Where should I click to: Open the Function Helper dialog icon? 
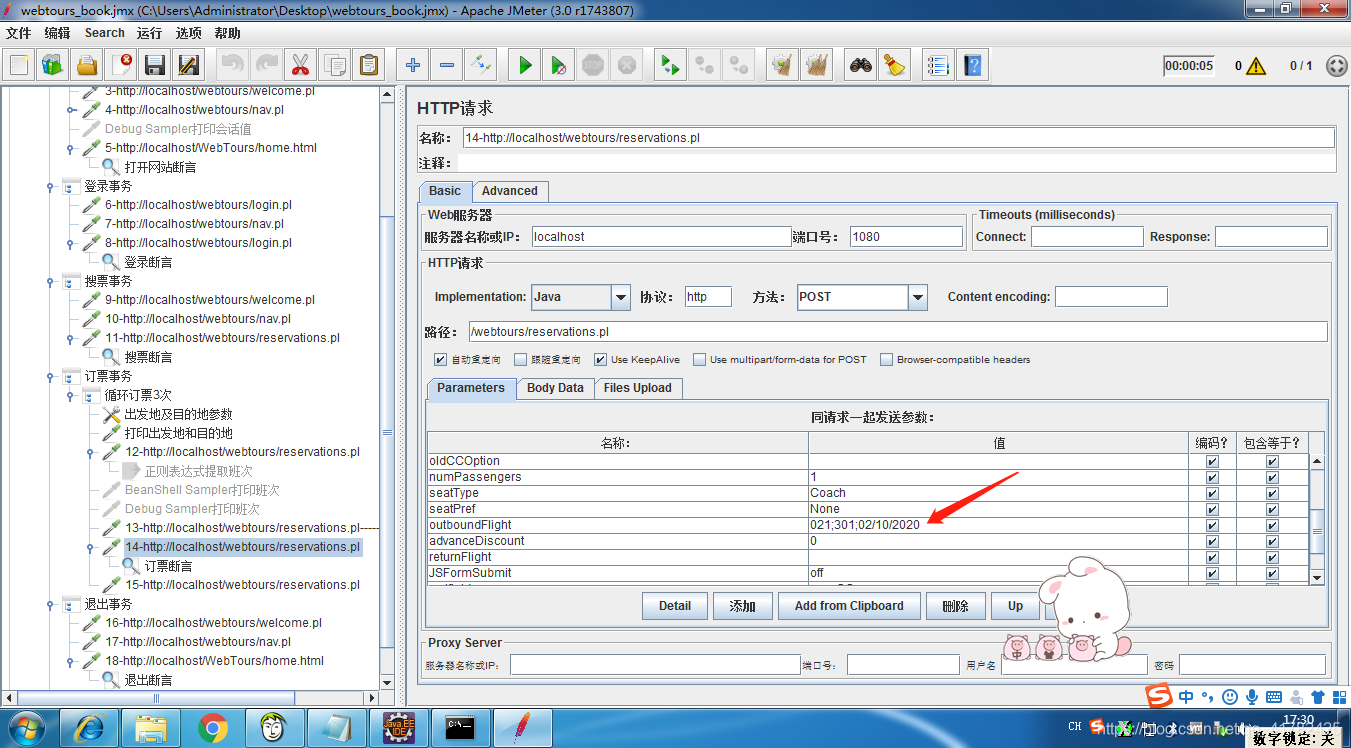938,66
